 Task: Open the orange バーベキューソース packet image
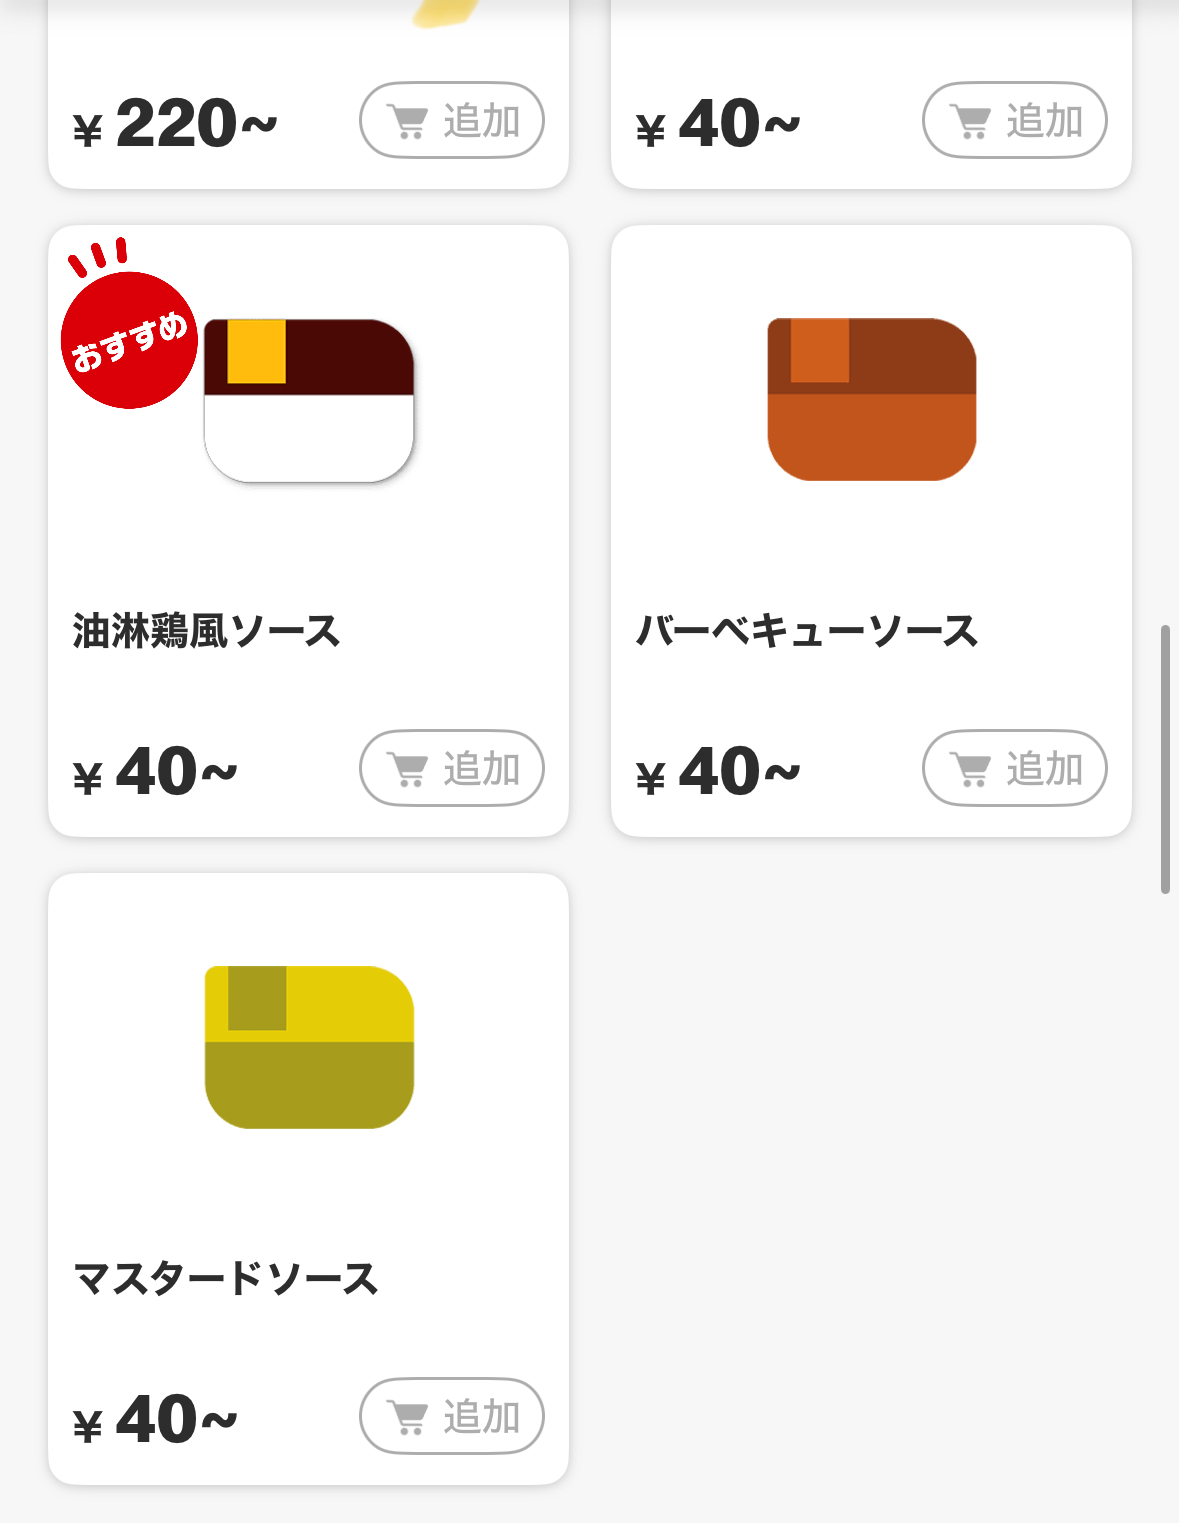coord(872,400)
